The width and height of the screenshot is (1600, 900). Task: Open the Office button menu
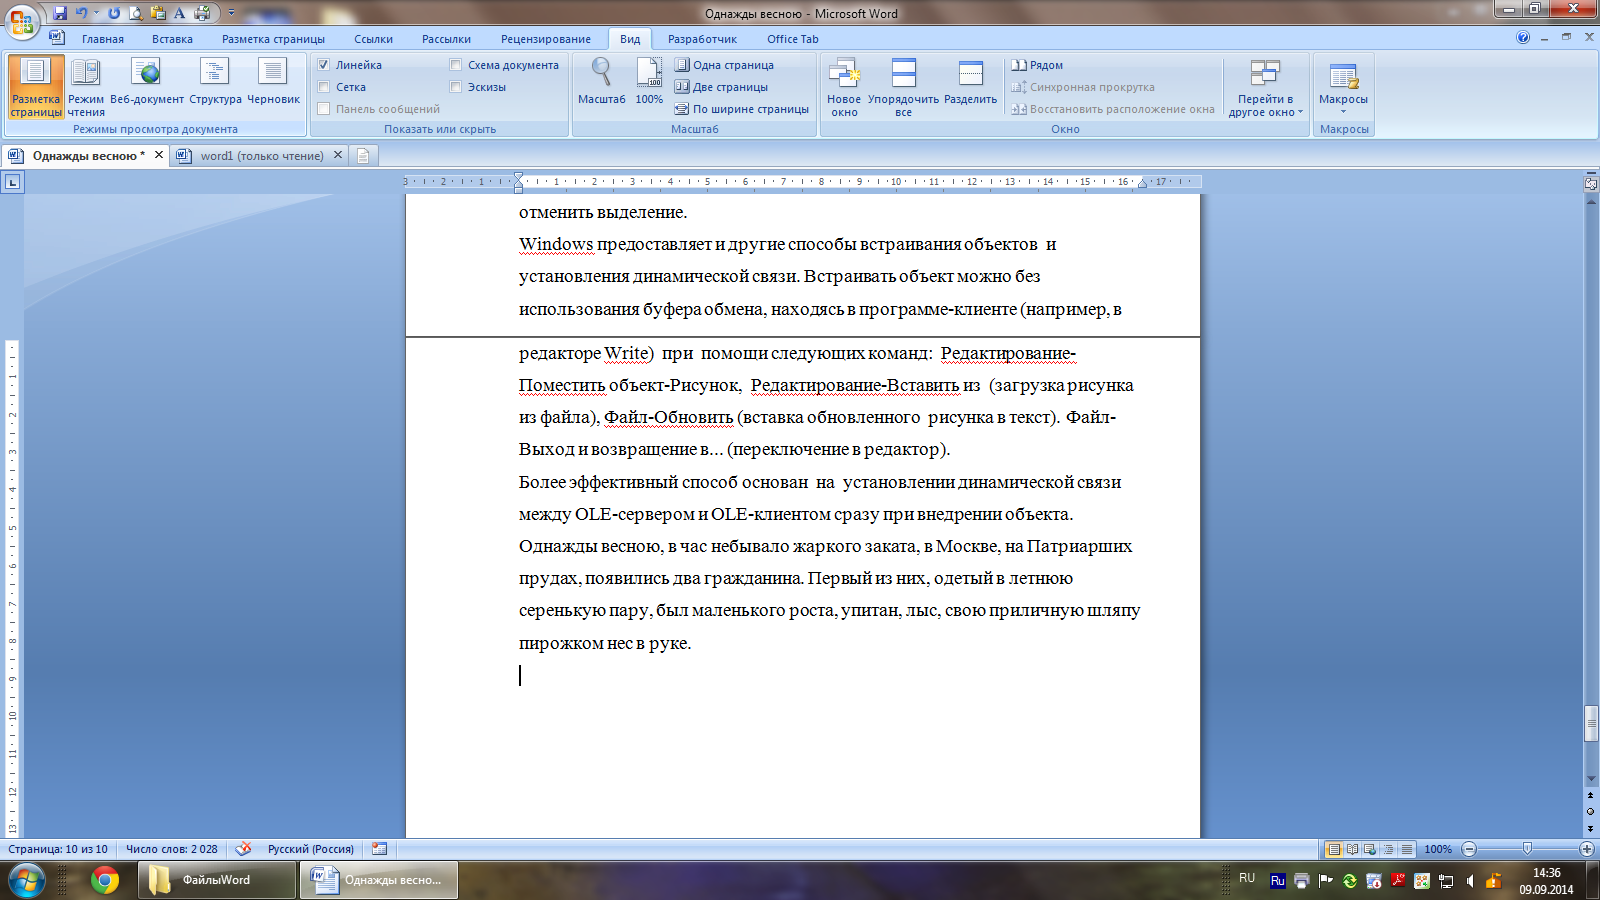pos(22,20)
